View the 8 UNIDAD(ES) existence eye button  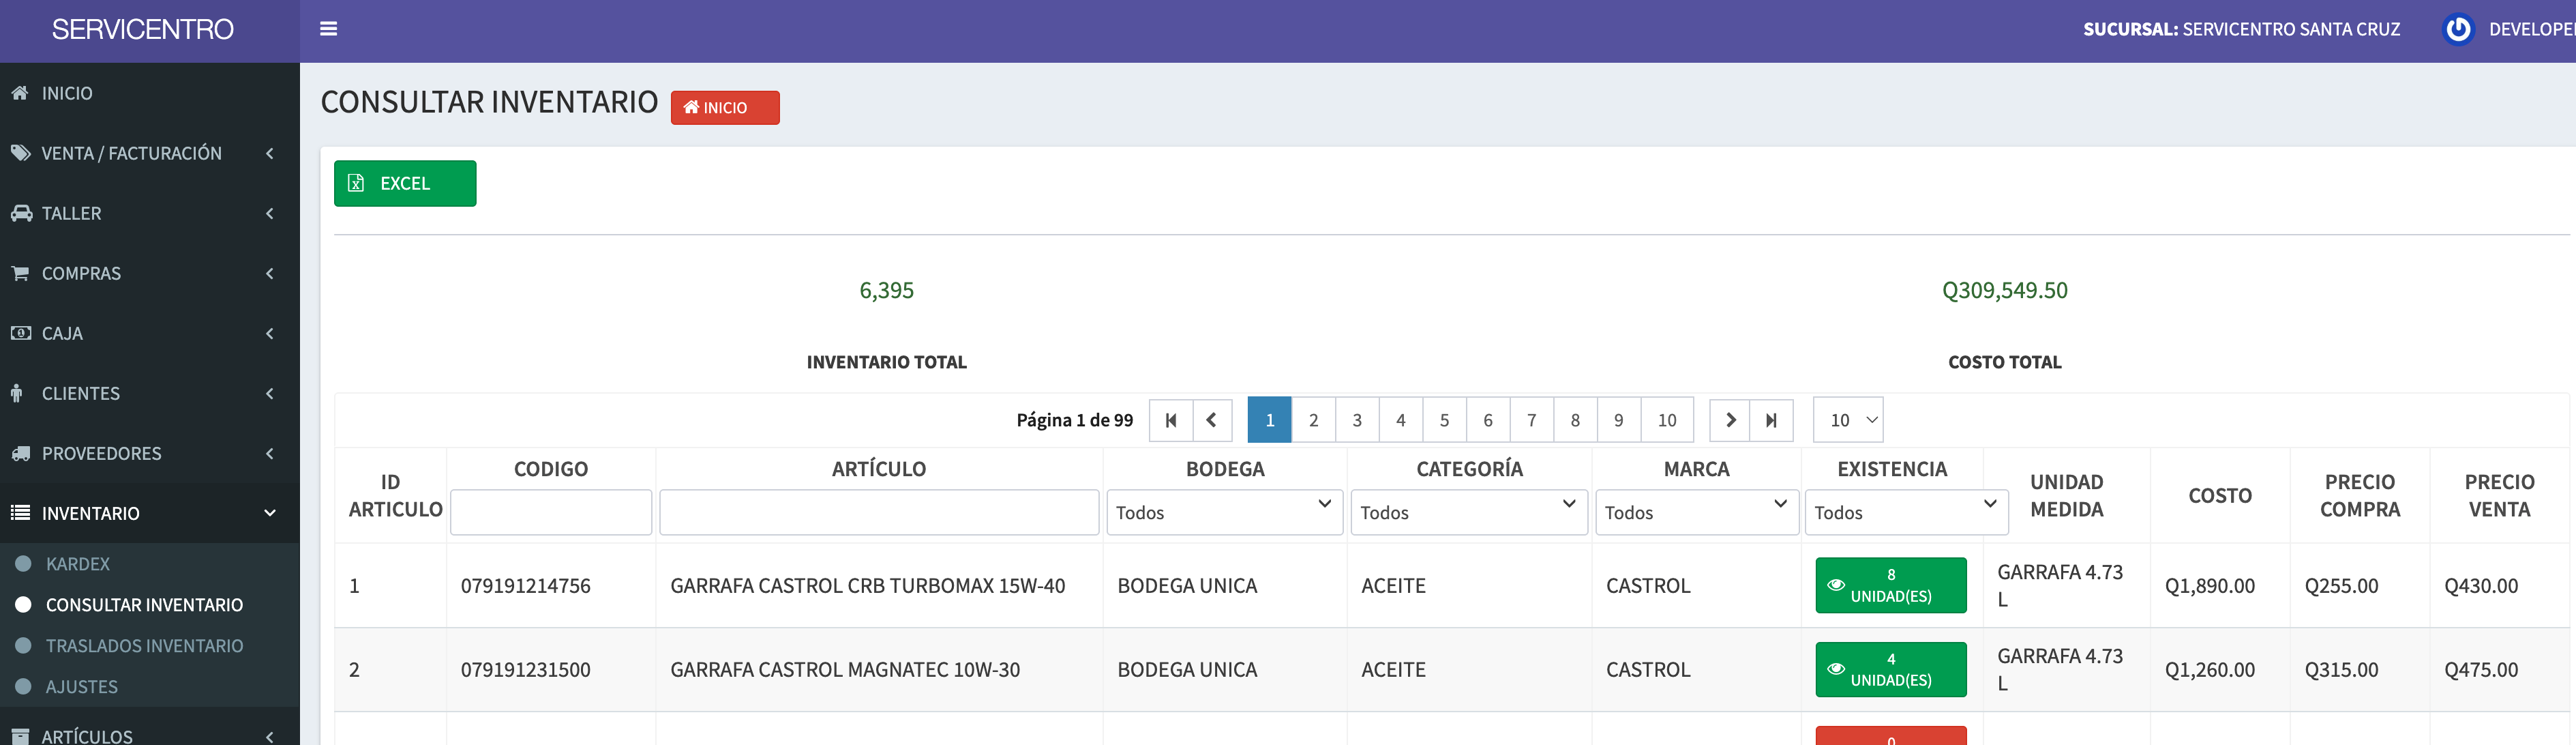click(x=1890, y=585)
